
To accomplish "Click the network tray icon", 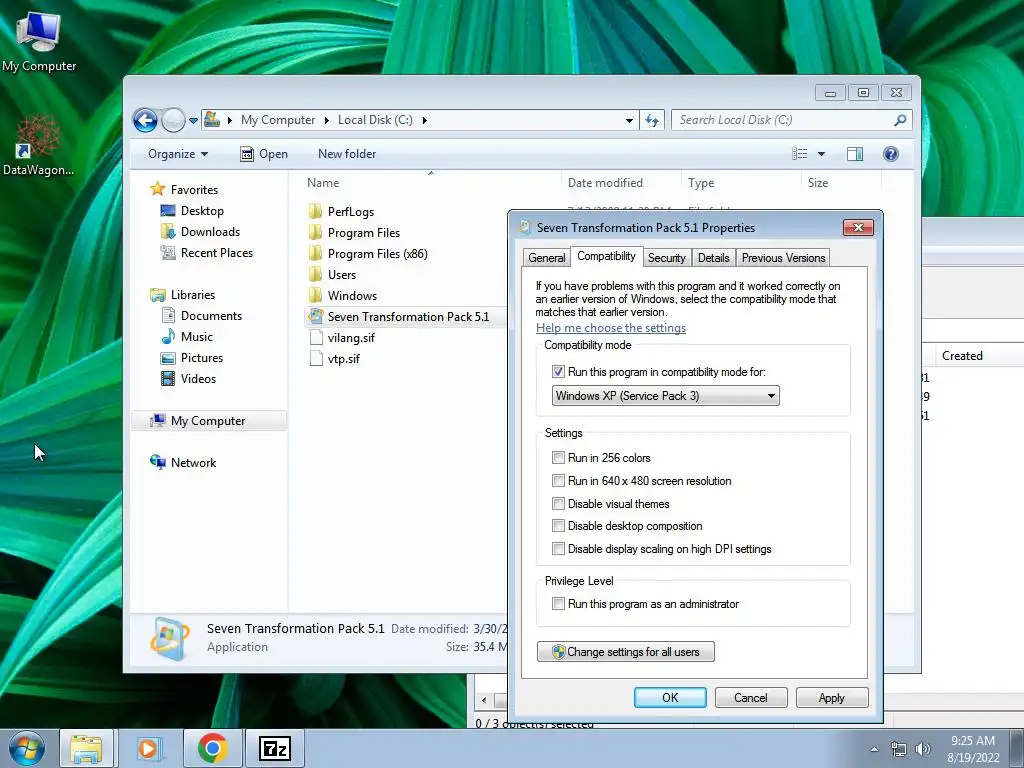I will coord(899,749).
